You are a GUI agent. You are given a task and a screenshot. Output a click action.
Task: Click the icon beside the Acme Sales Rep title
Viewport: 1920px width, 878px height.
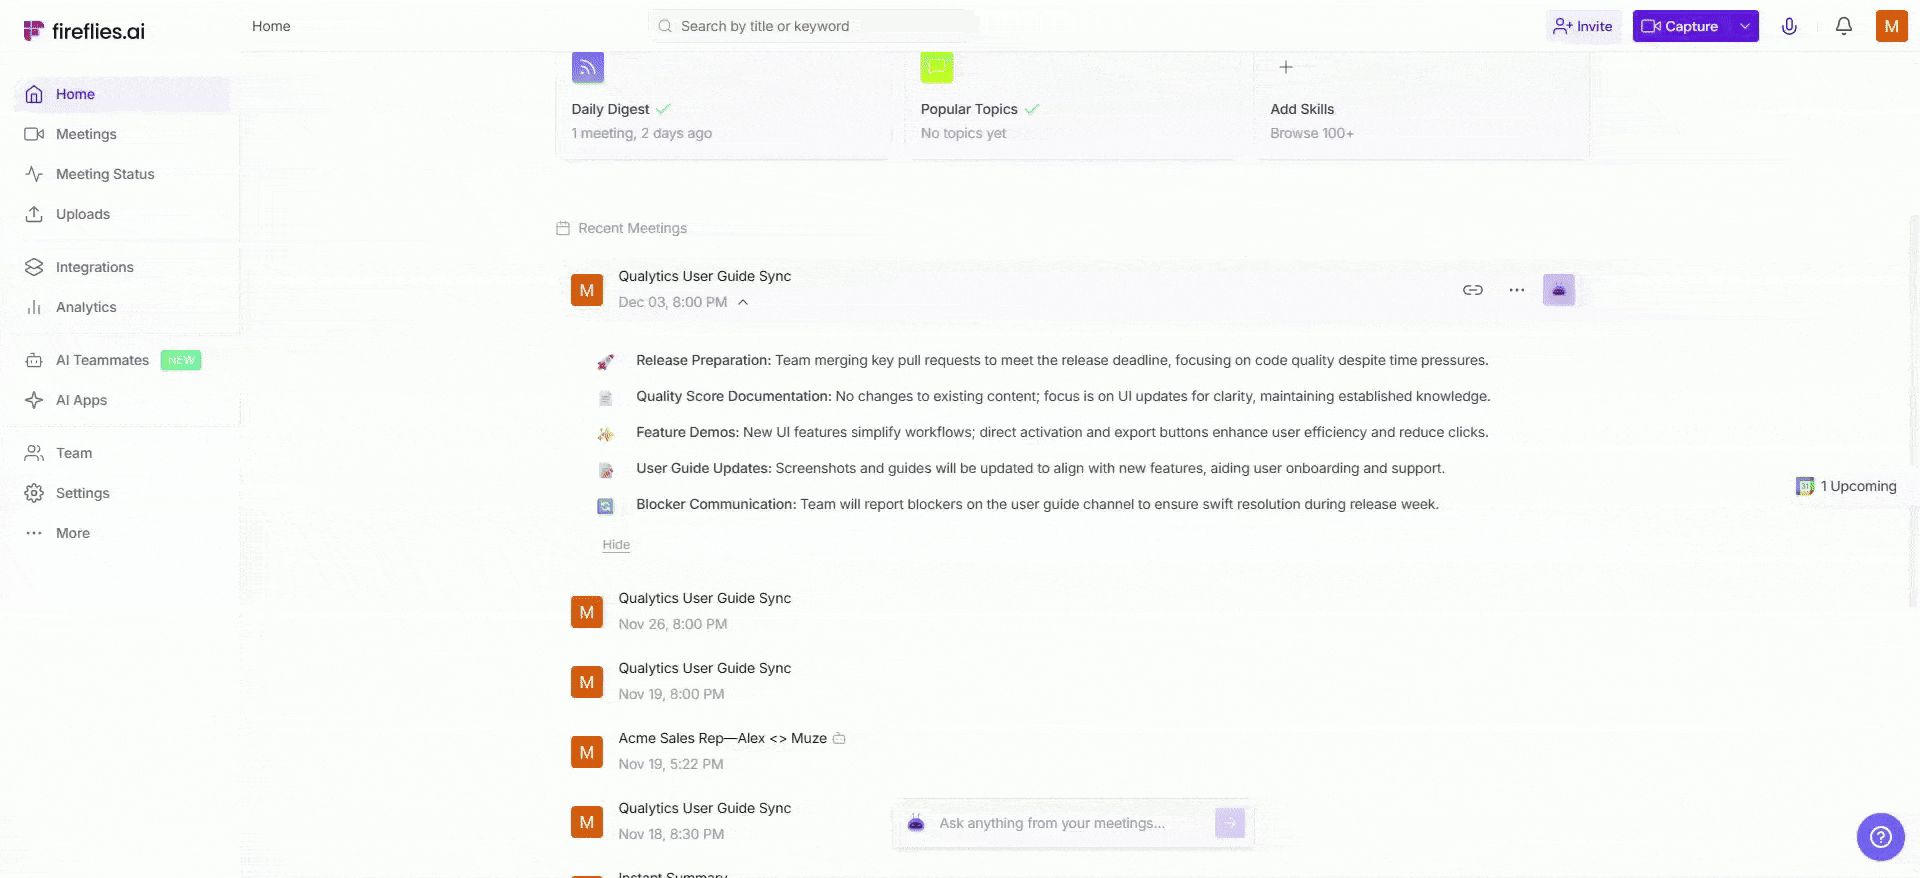pyautogui.click(x=840, y=739)
